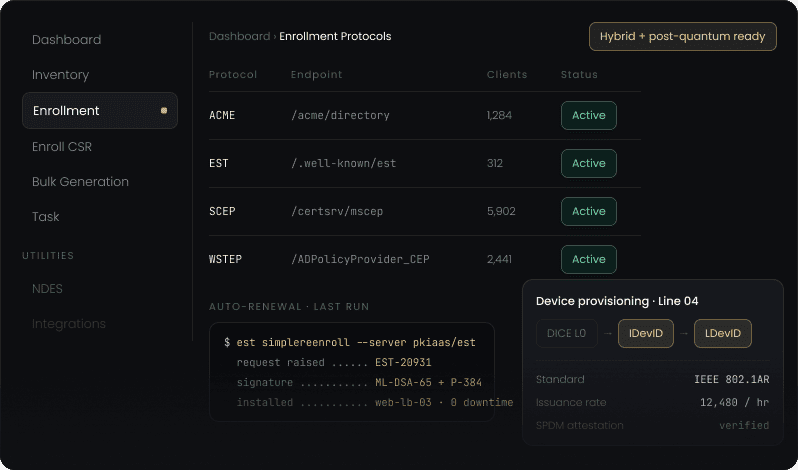Viewport: 798px width, 470px height.
Task: Open Enroll CSR in the sidebar
Action: [x=62, y=146]
